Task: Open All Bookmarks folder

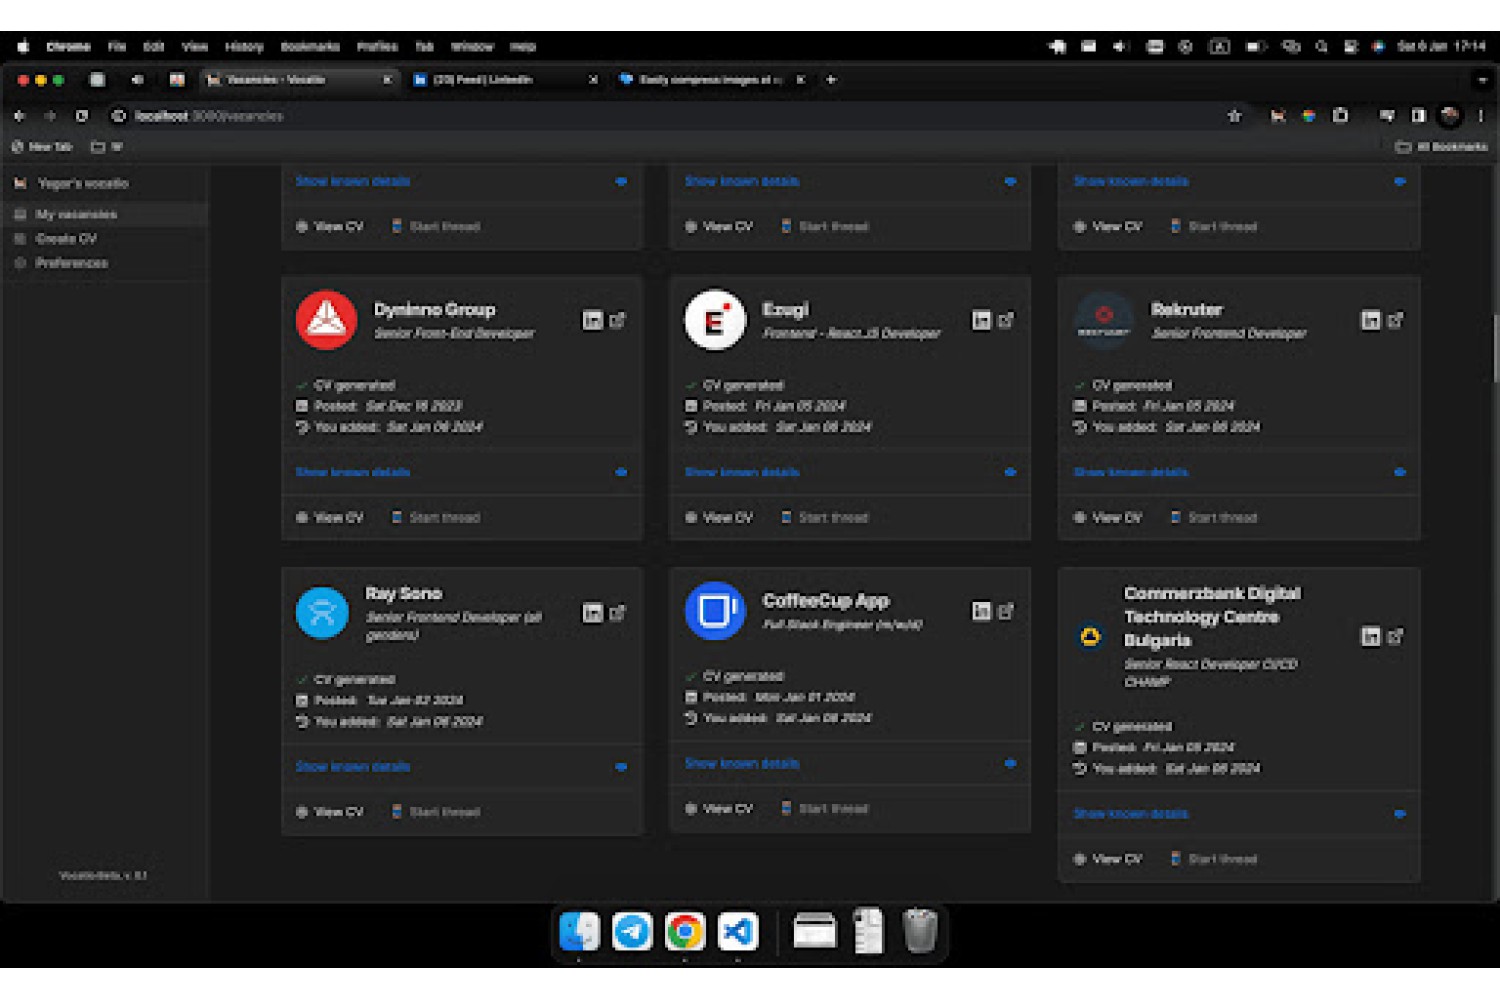Action: pos(1442,147)
